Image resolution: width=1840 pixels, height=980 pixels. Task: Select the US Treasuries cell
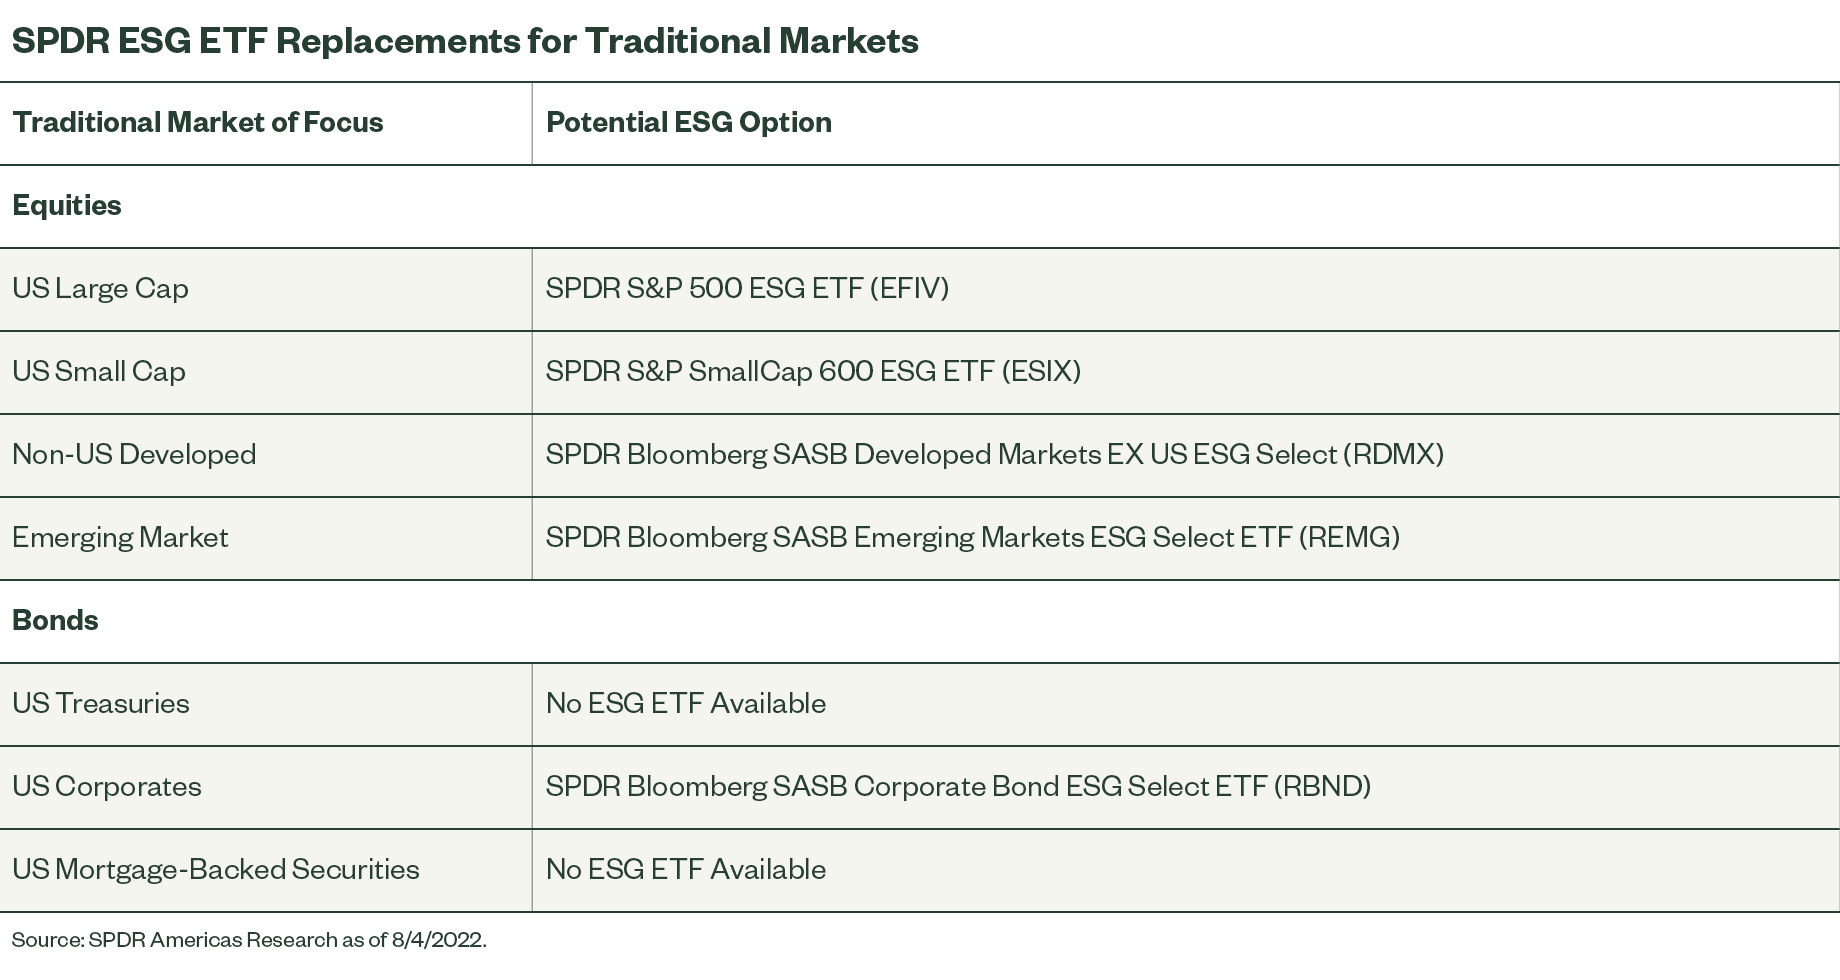[x=101, y=703]
